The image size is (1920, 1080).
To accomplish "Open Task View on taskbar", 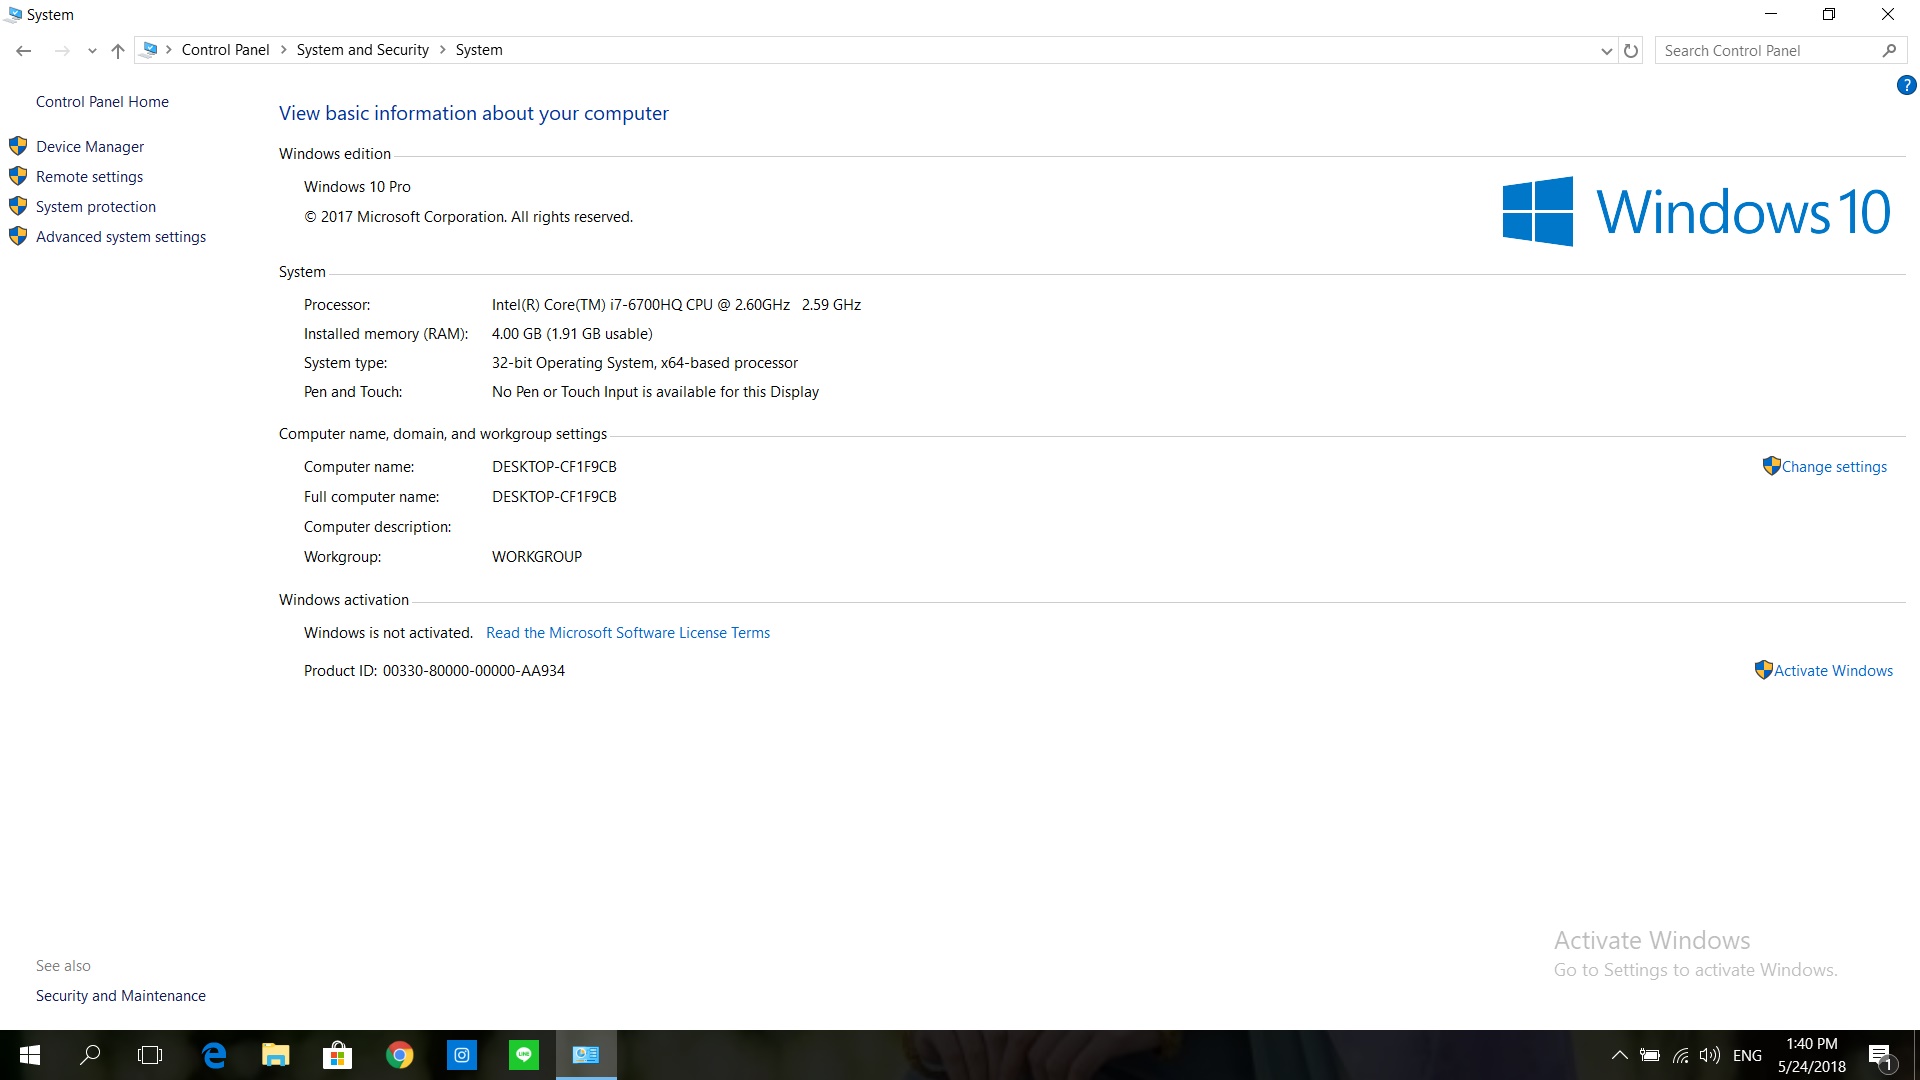I will tap(150, 1055).
